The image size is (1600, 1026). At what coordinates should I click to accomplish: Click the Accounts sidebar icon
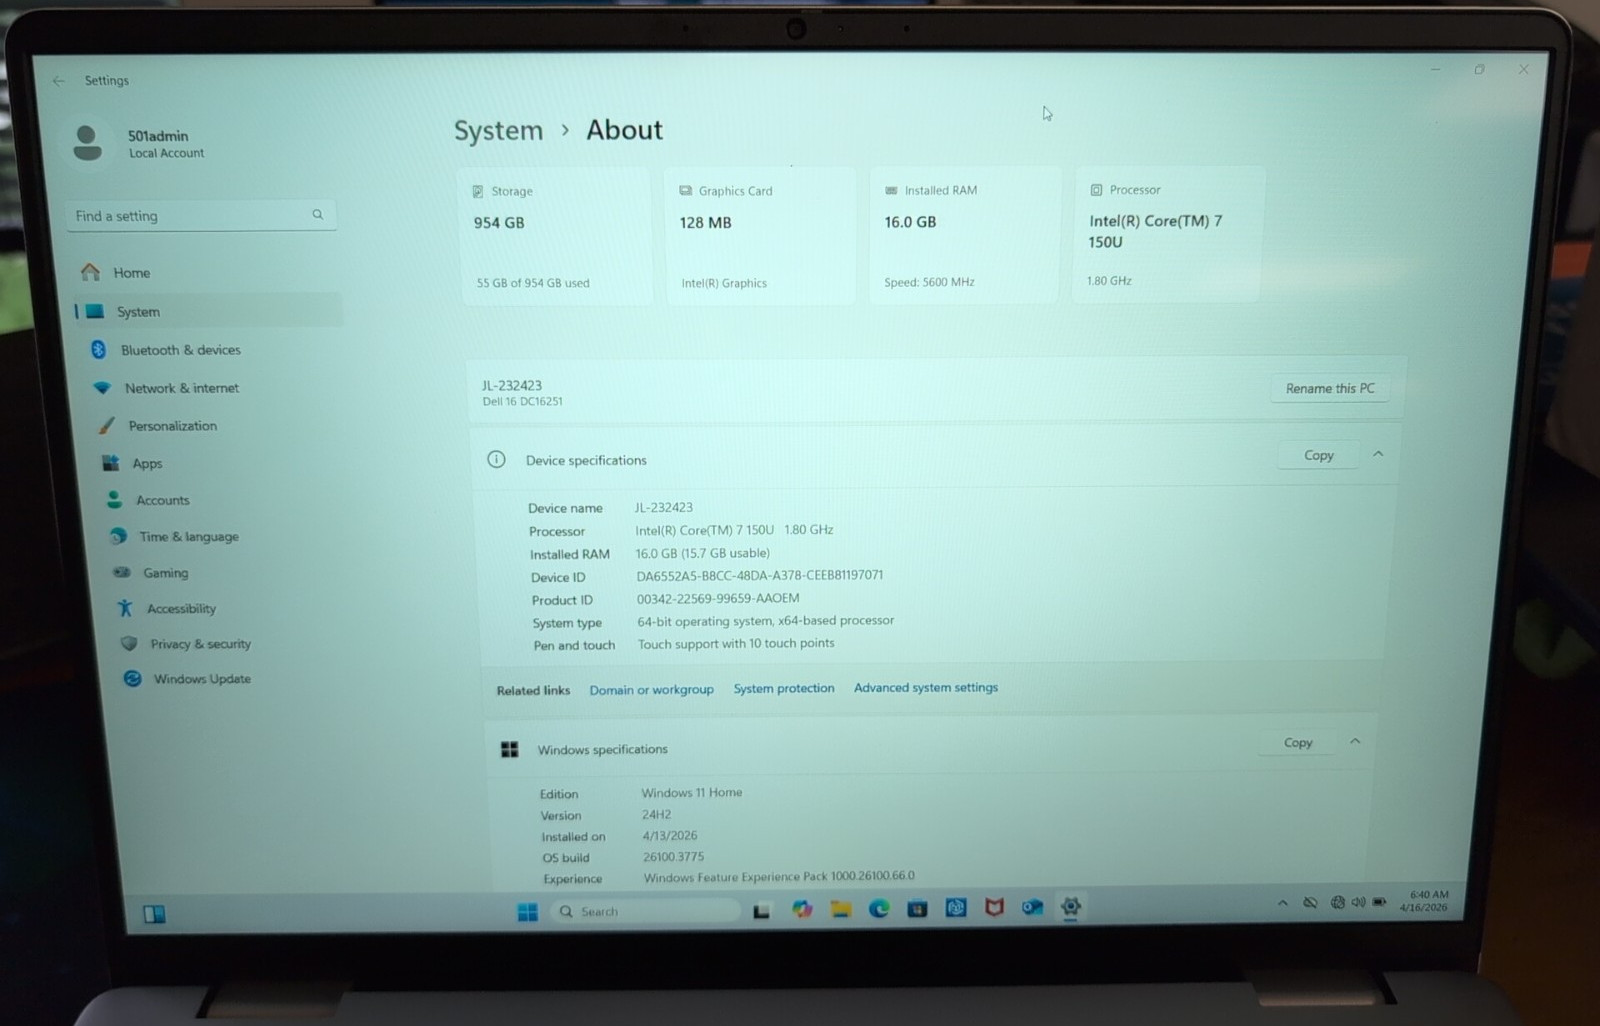click(115, 499)
